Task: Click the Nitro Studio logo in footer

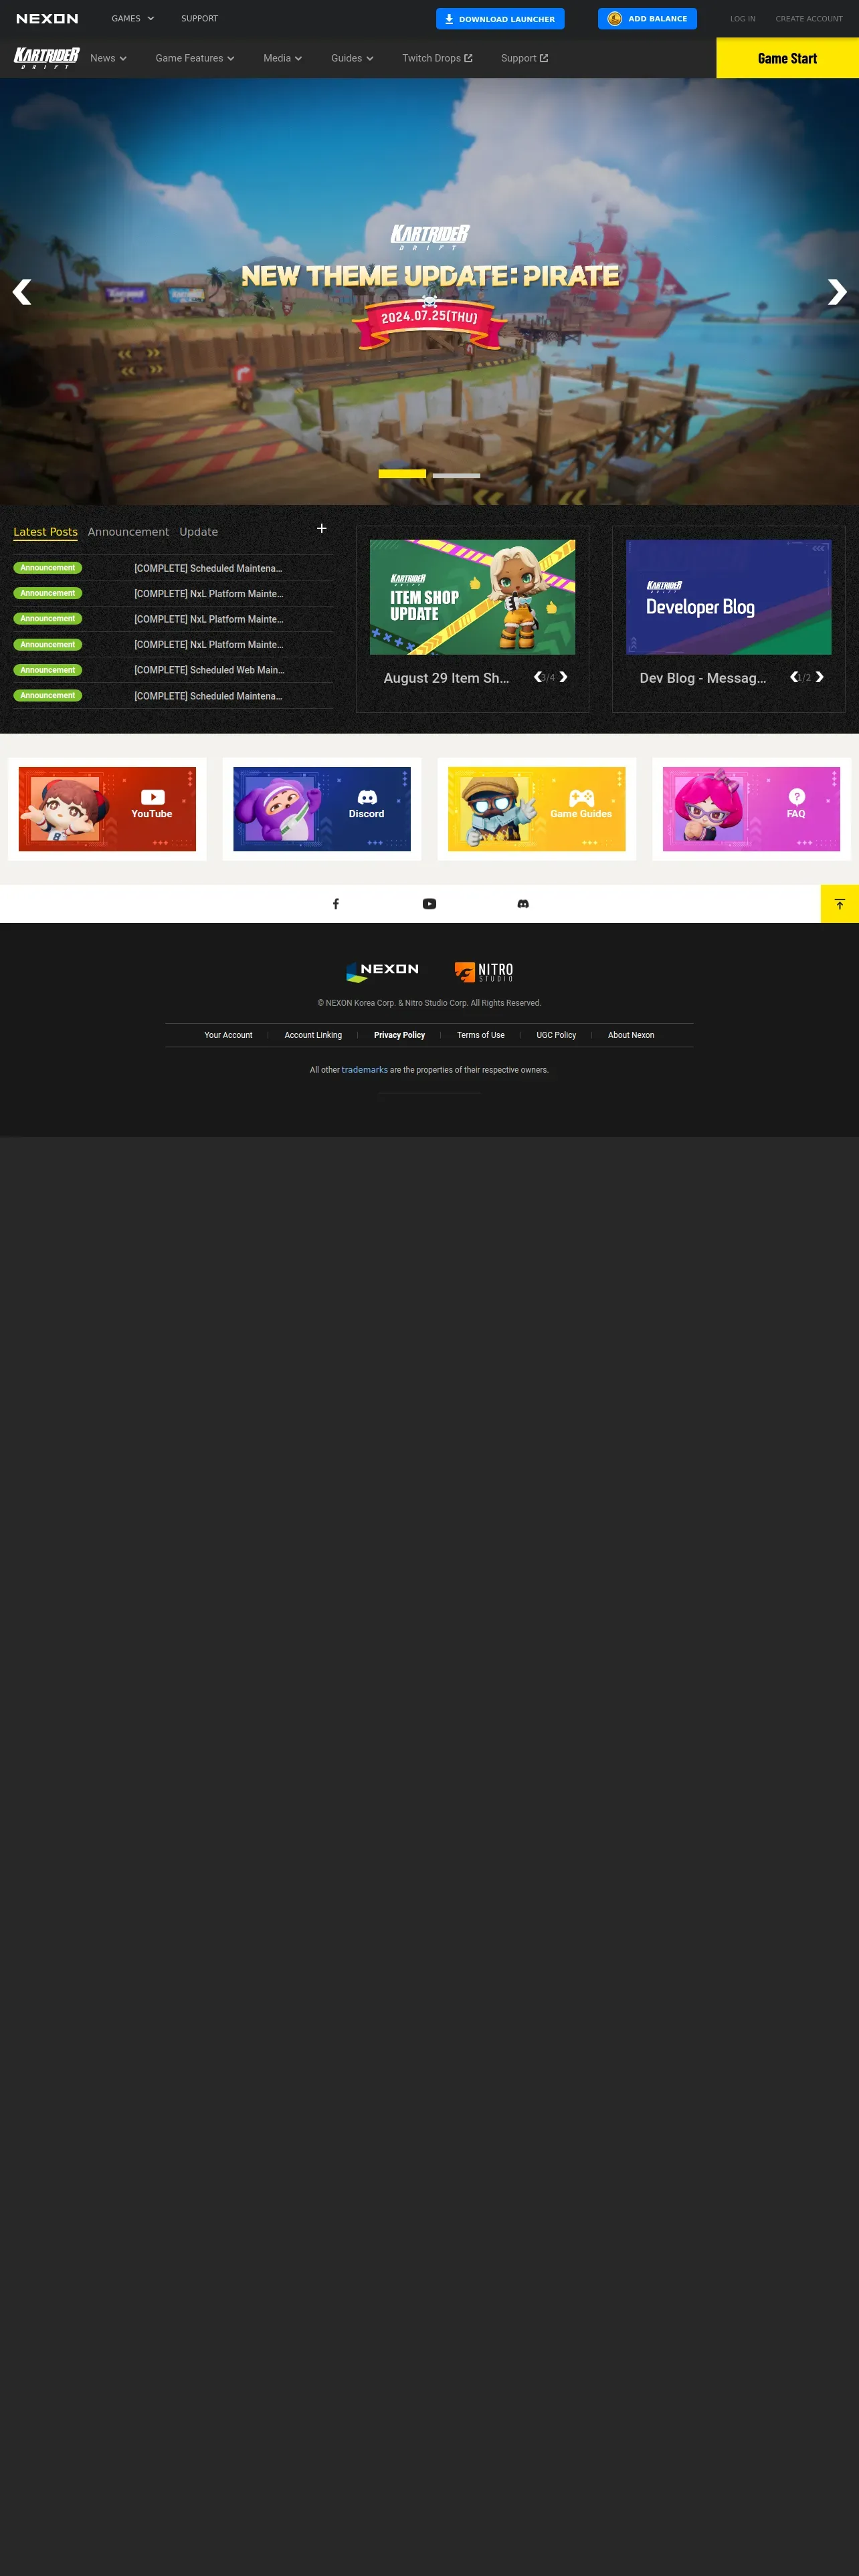Action: 484,971
